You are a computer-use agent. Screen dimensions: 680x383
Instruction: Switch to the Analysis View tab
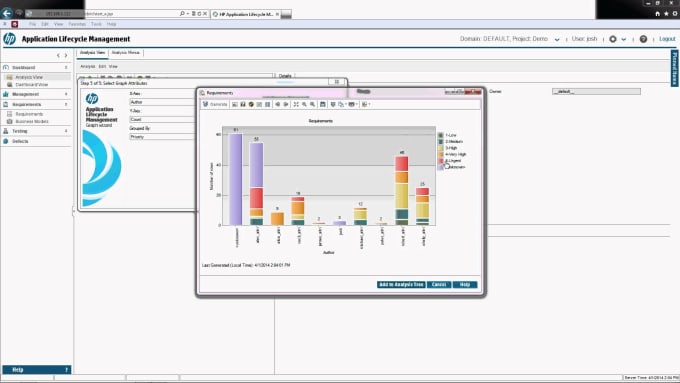point(92,53)
